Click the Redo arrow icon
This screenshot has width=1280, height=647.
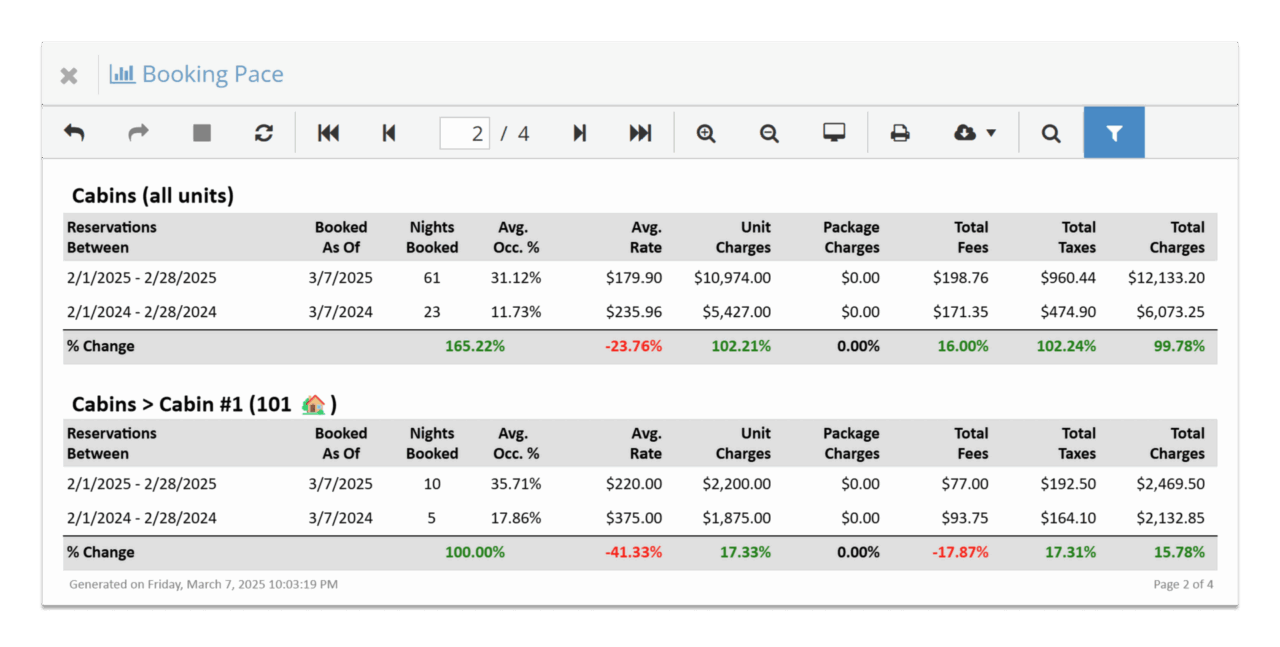click(x=137, y=132)
